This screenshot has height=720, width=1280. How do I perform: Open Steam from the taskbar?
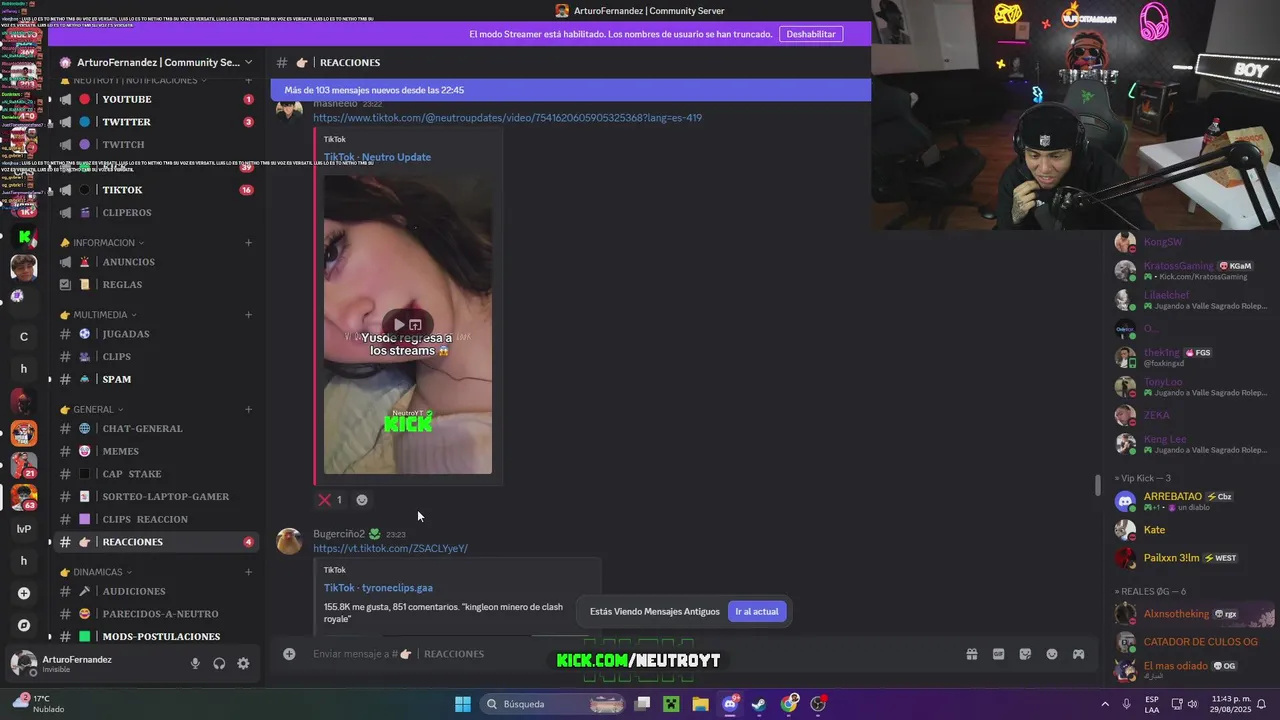(759, 704)
